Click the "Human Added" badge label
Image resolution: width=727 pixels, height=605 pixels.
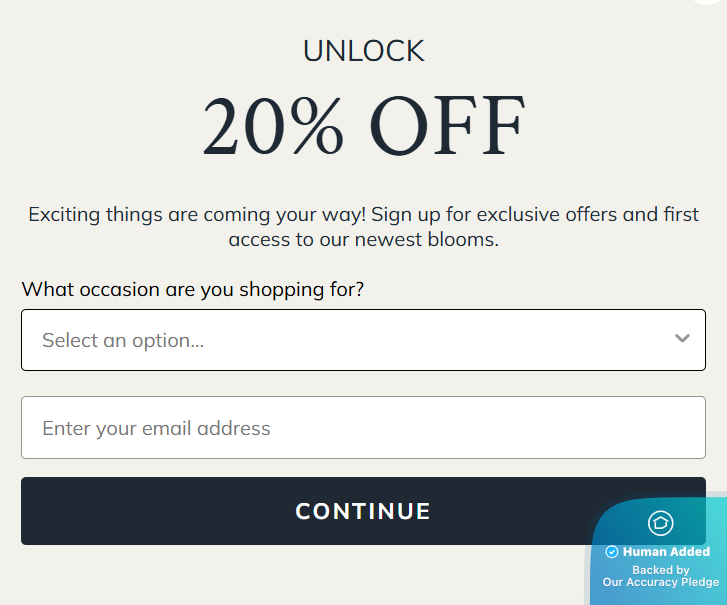click(666, 552)
